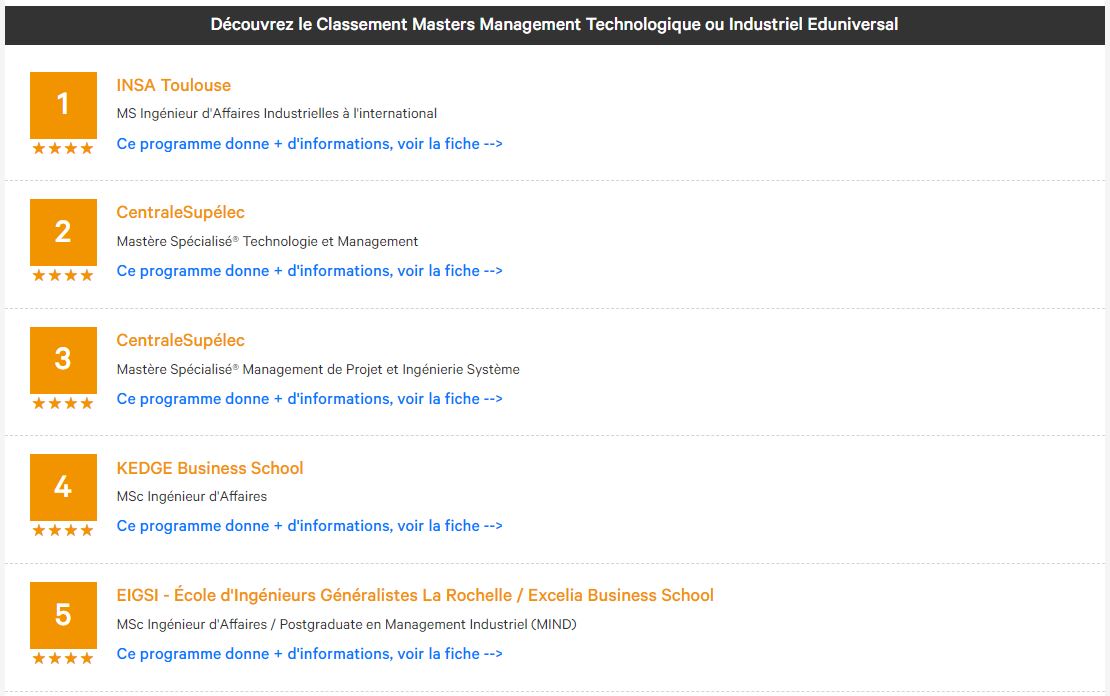Click the rank 2 orange badge
Screen dimensions: 1110x696
(x=63, y=232)
